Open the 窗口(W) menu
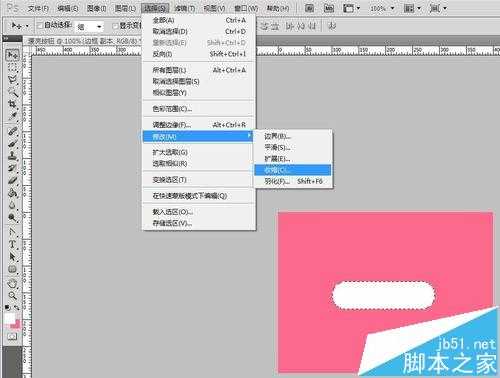 [x=246, y=8]
